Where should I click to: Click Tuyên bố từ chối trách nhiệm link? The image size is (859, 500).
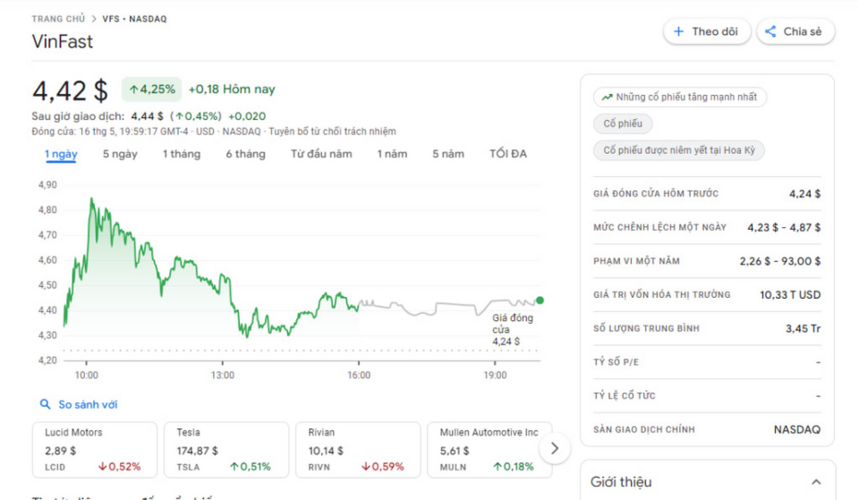(x=332, y=131)
